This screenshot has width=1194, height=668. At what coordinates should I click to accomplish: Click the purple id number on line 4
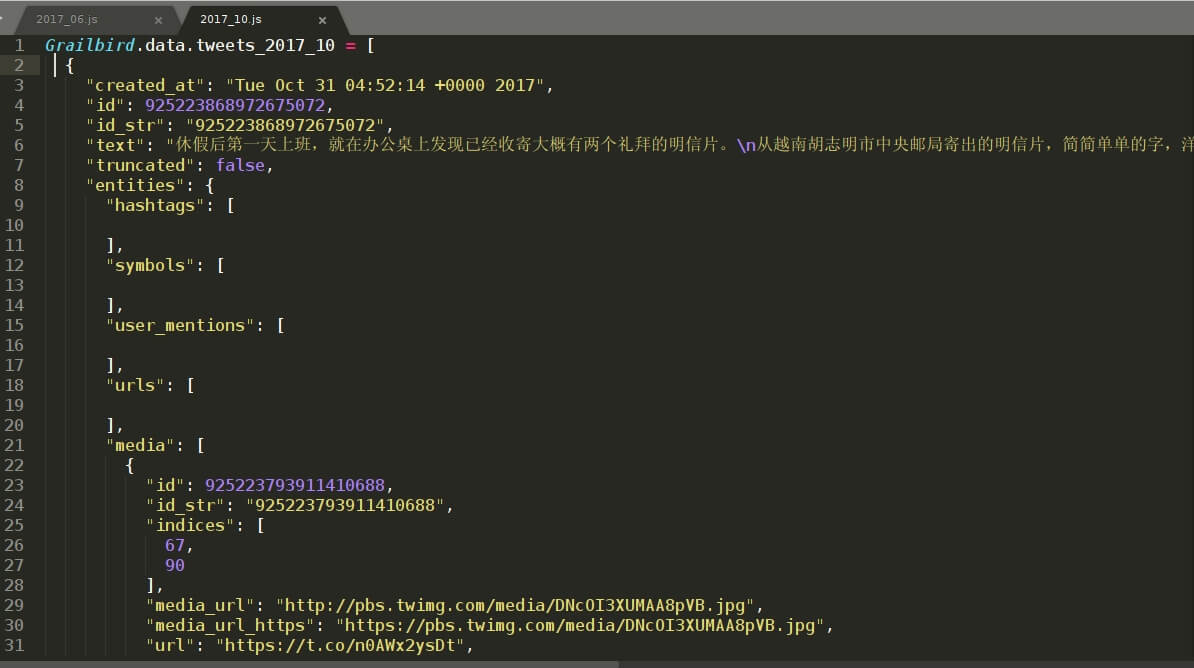click(x=235, y=105)
